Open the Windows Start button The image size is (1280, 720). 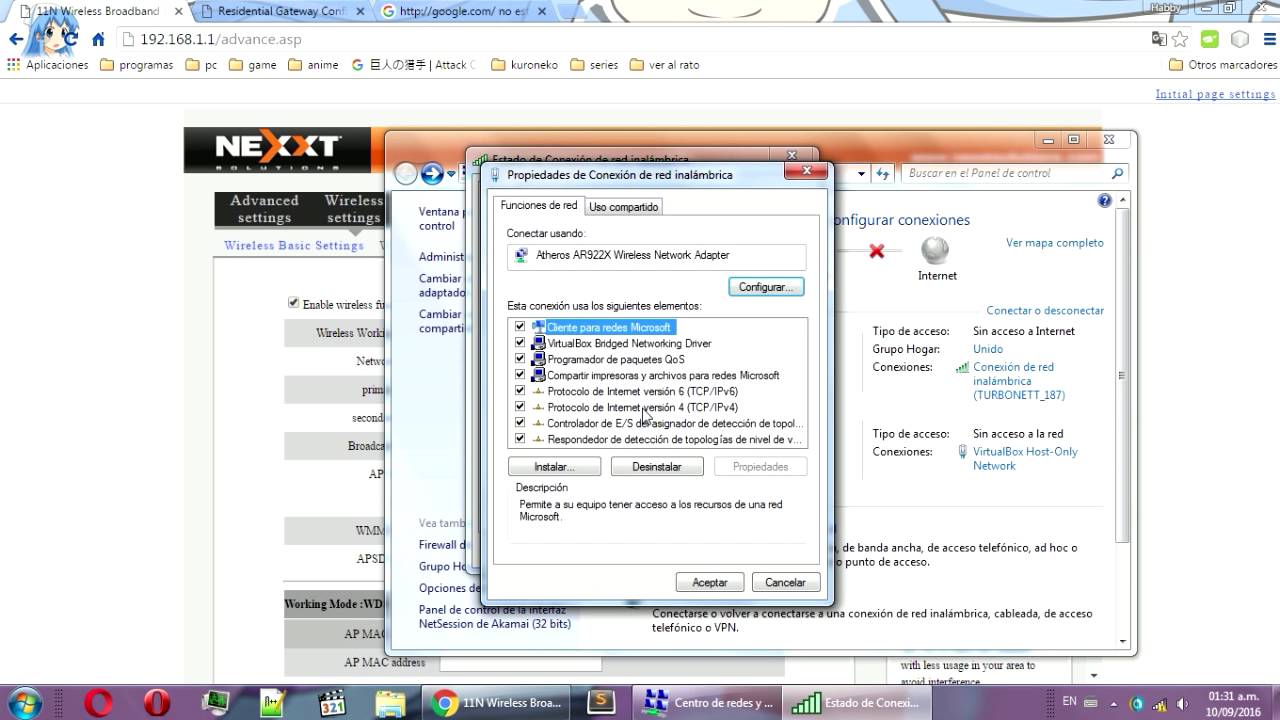pos(24,703)
